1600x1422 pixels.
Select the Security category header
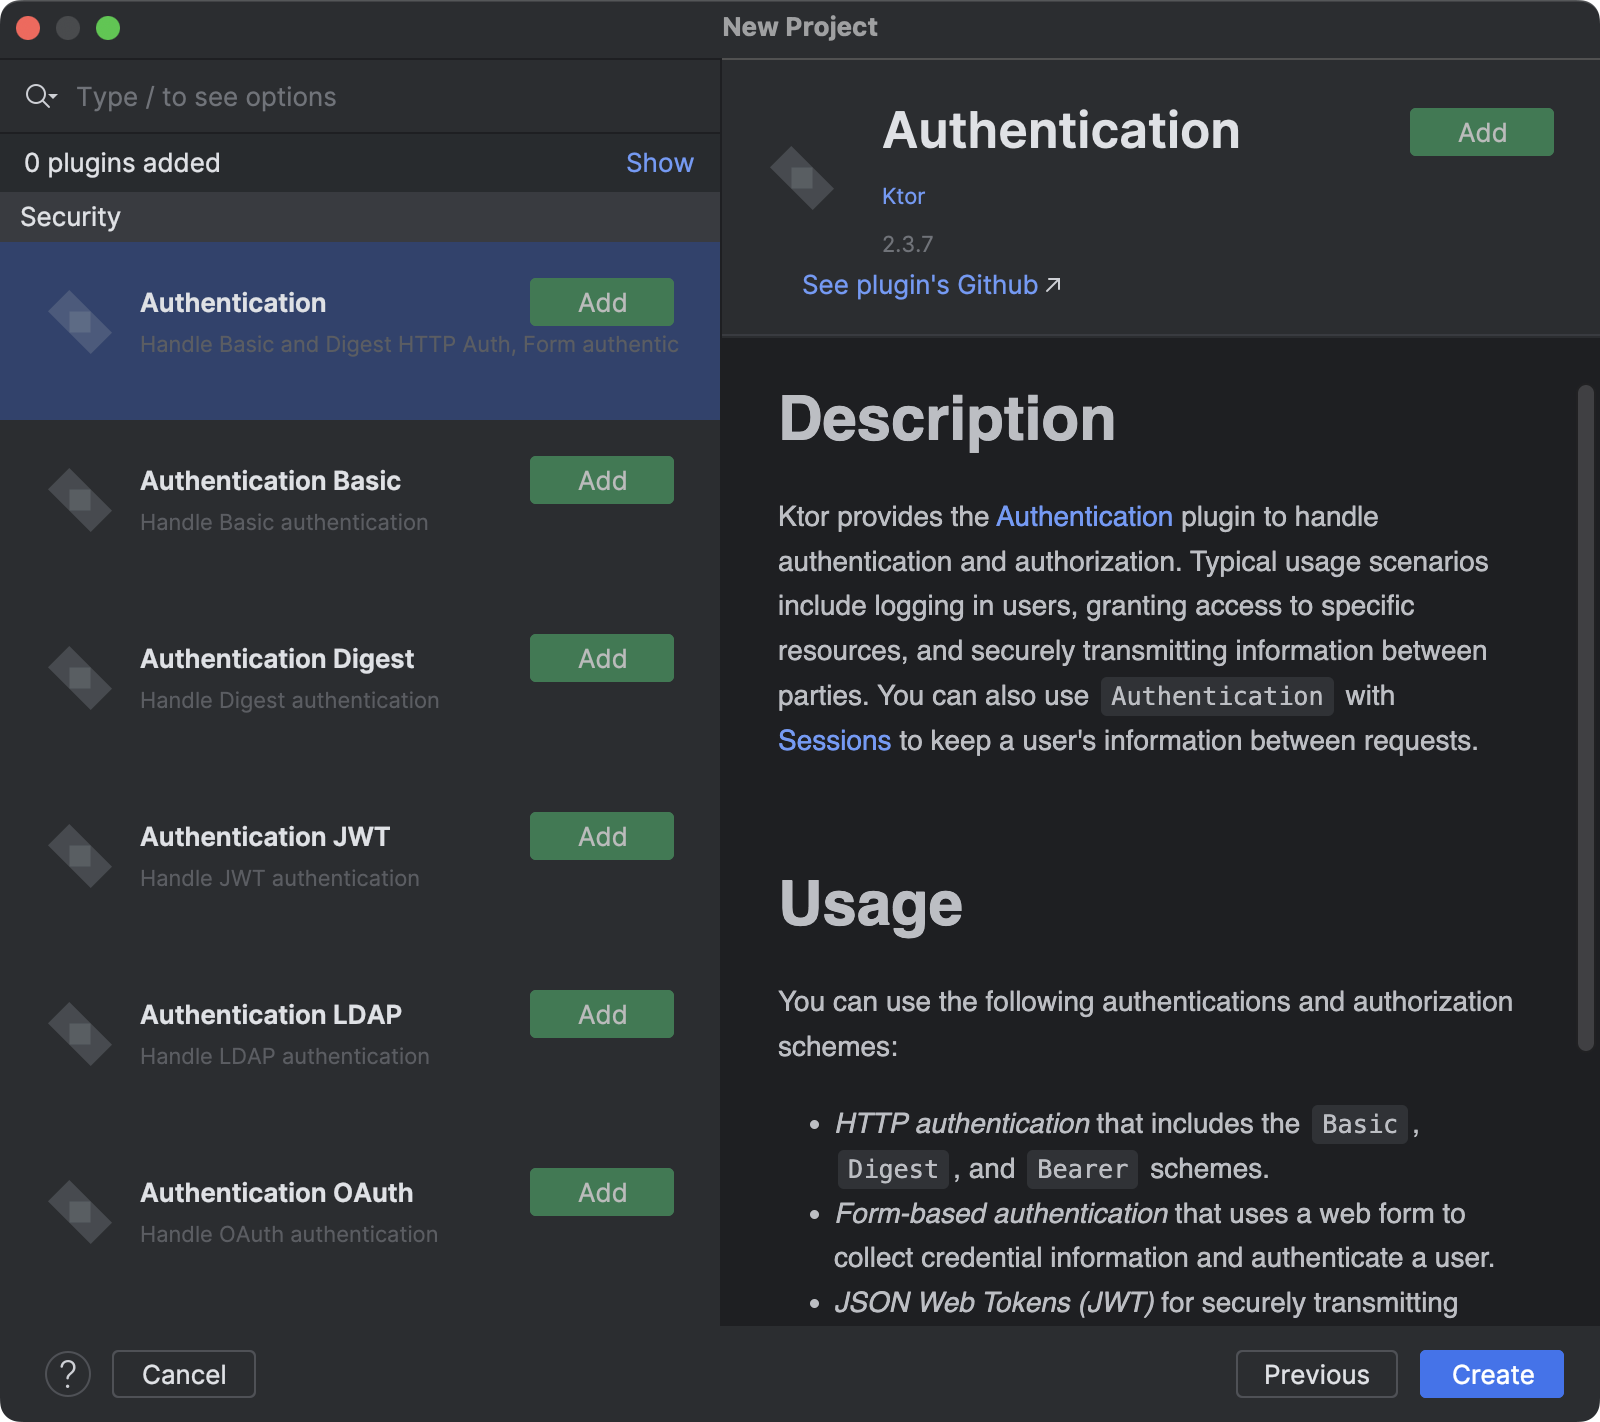point(70,216)
